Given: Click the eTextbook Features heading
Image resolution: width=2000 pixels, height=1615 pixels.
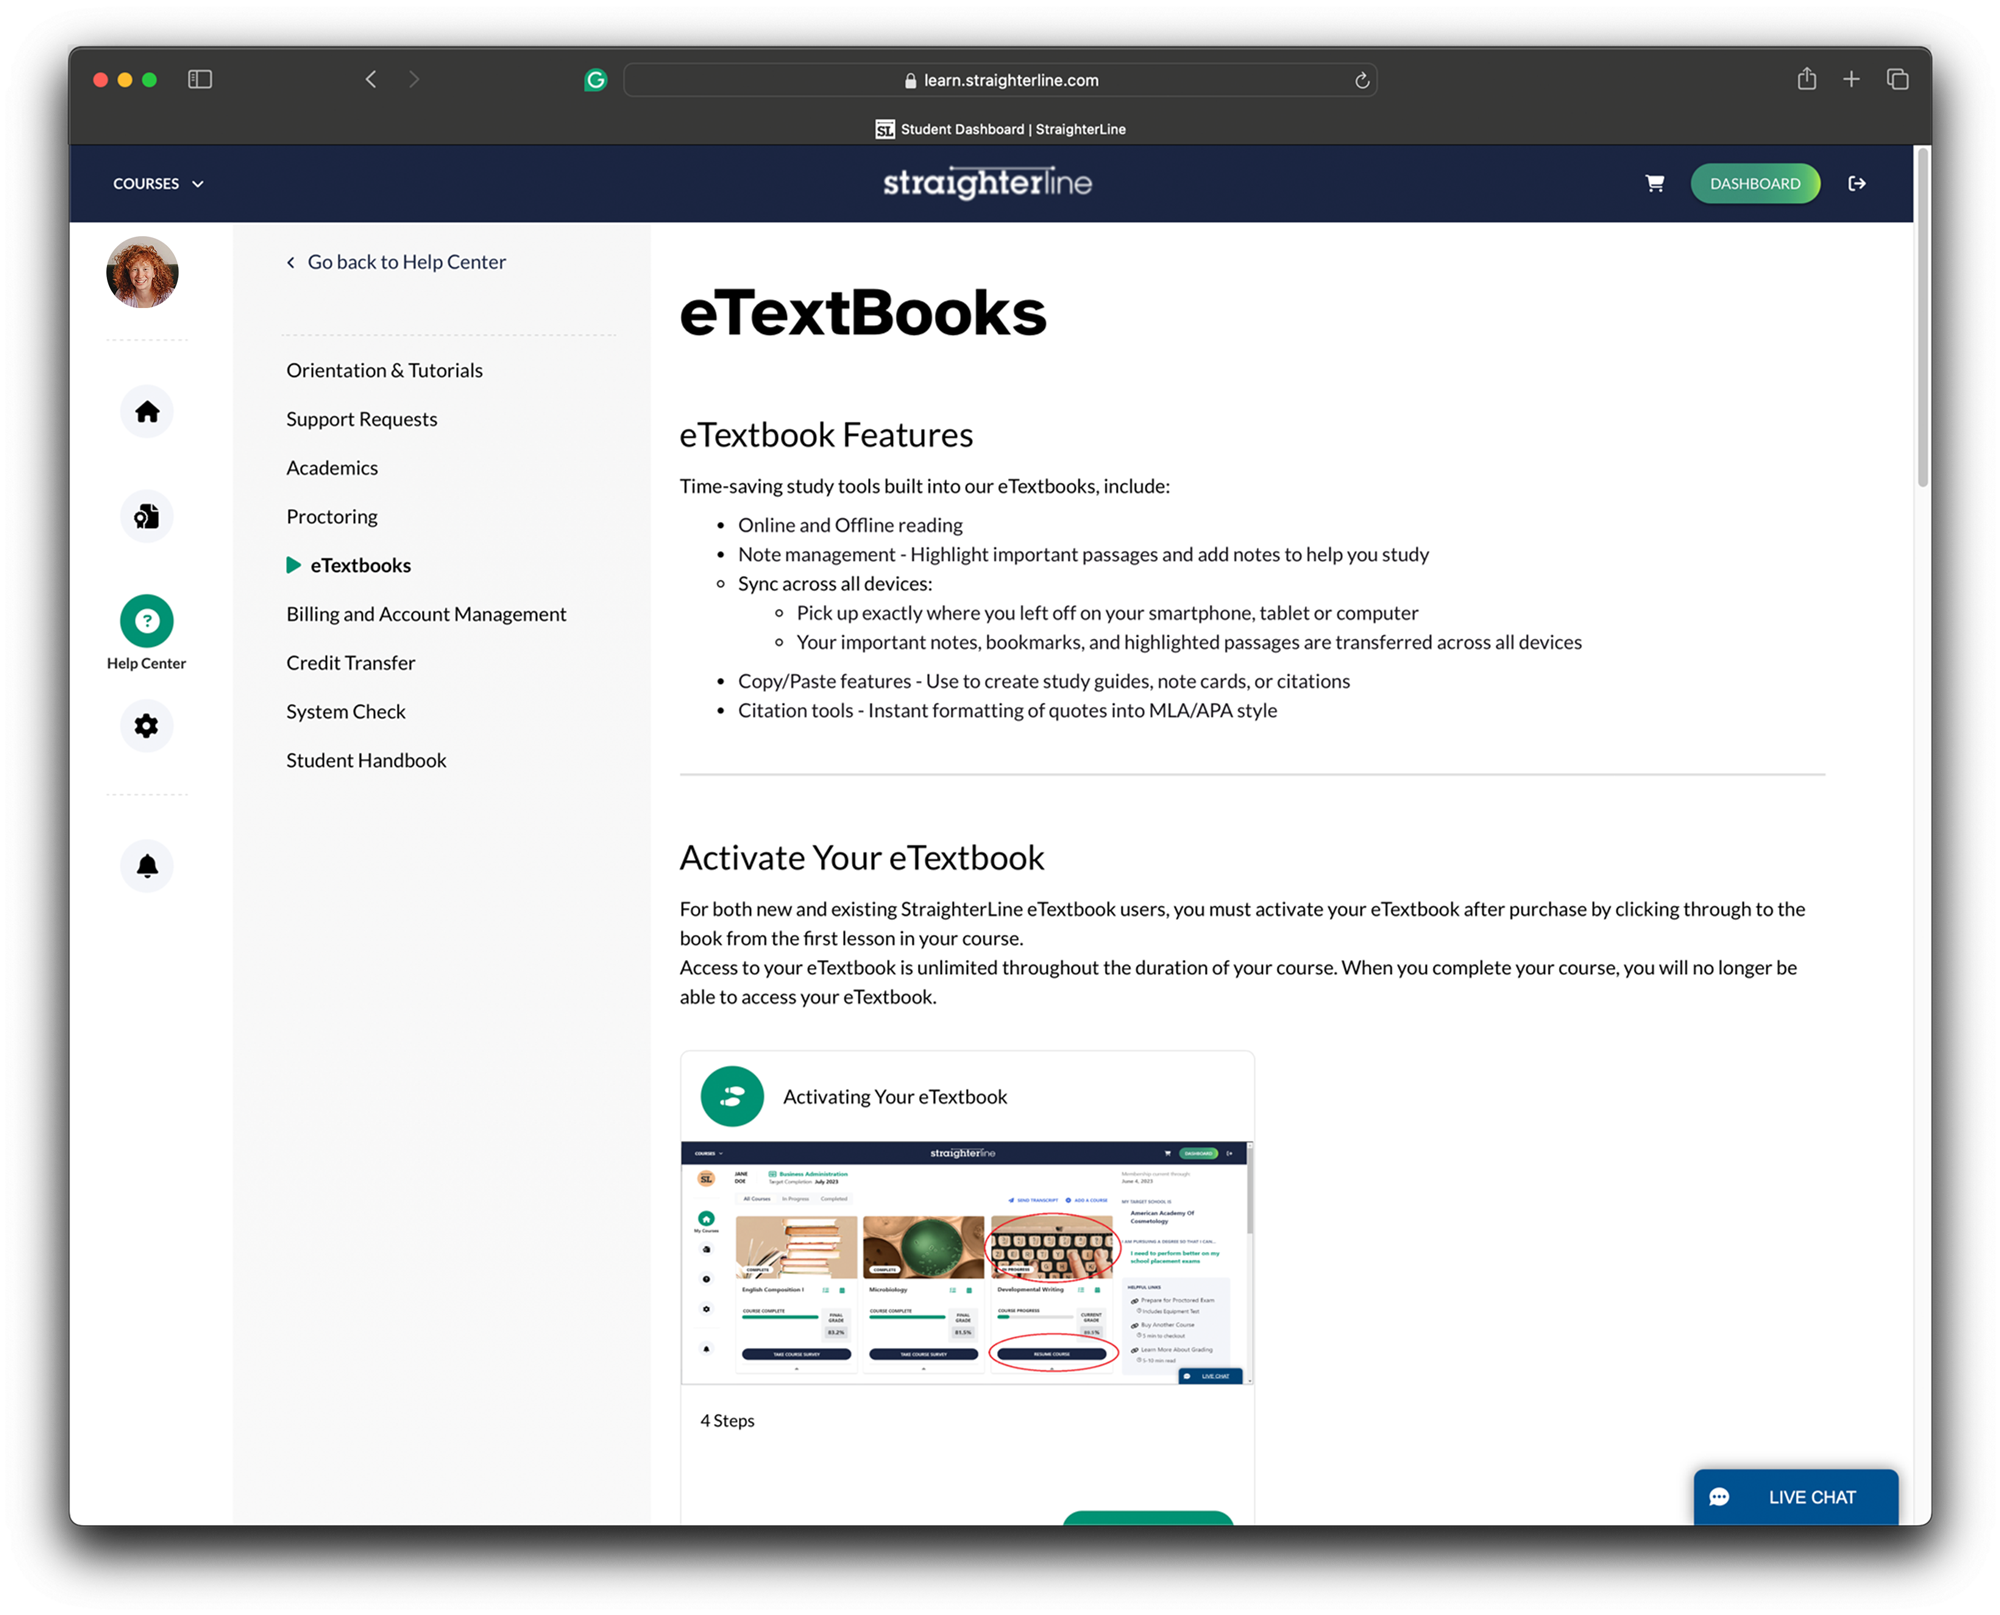Looking at the screenshot, I should point(826,435).
